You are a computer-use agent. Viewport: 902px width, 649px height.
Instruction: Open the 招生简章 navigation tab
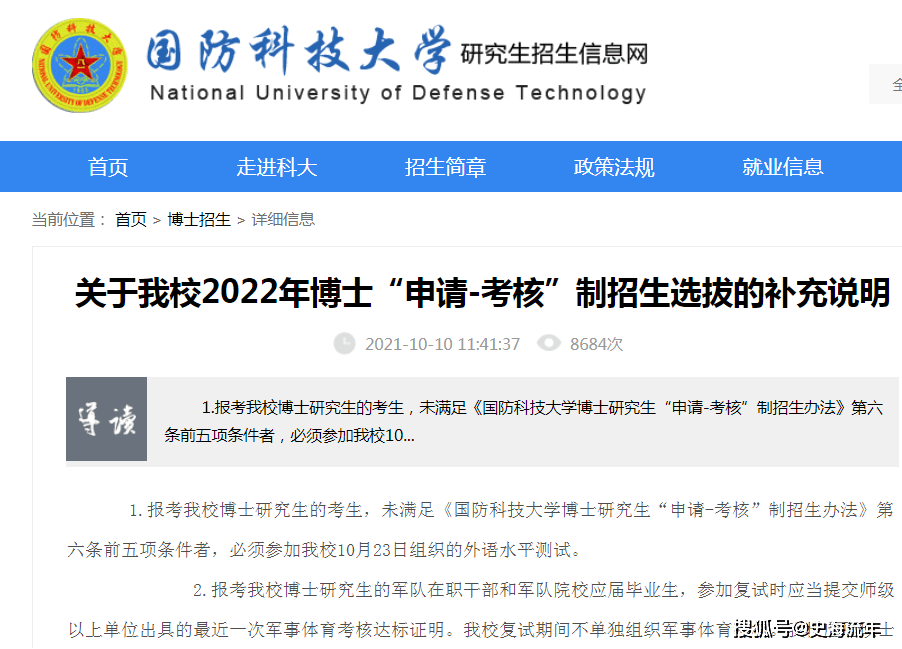pyautogui.click(x=445, y=167)
